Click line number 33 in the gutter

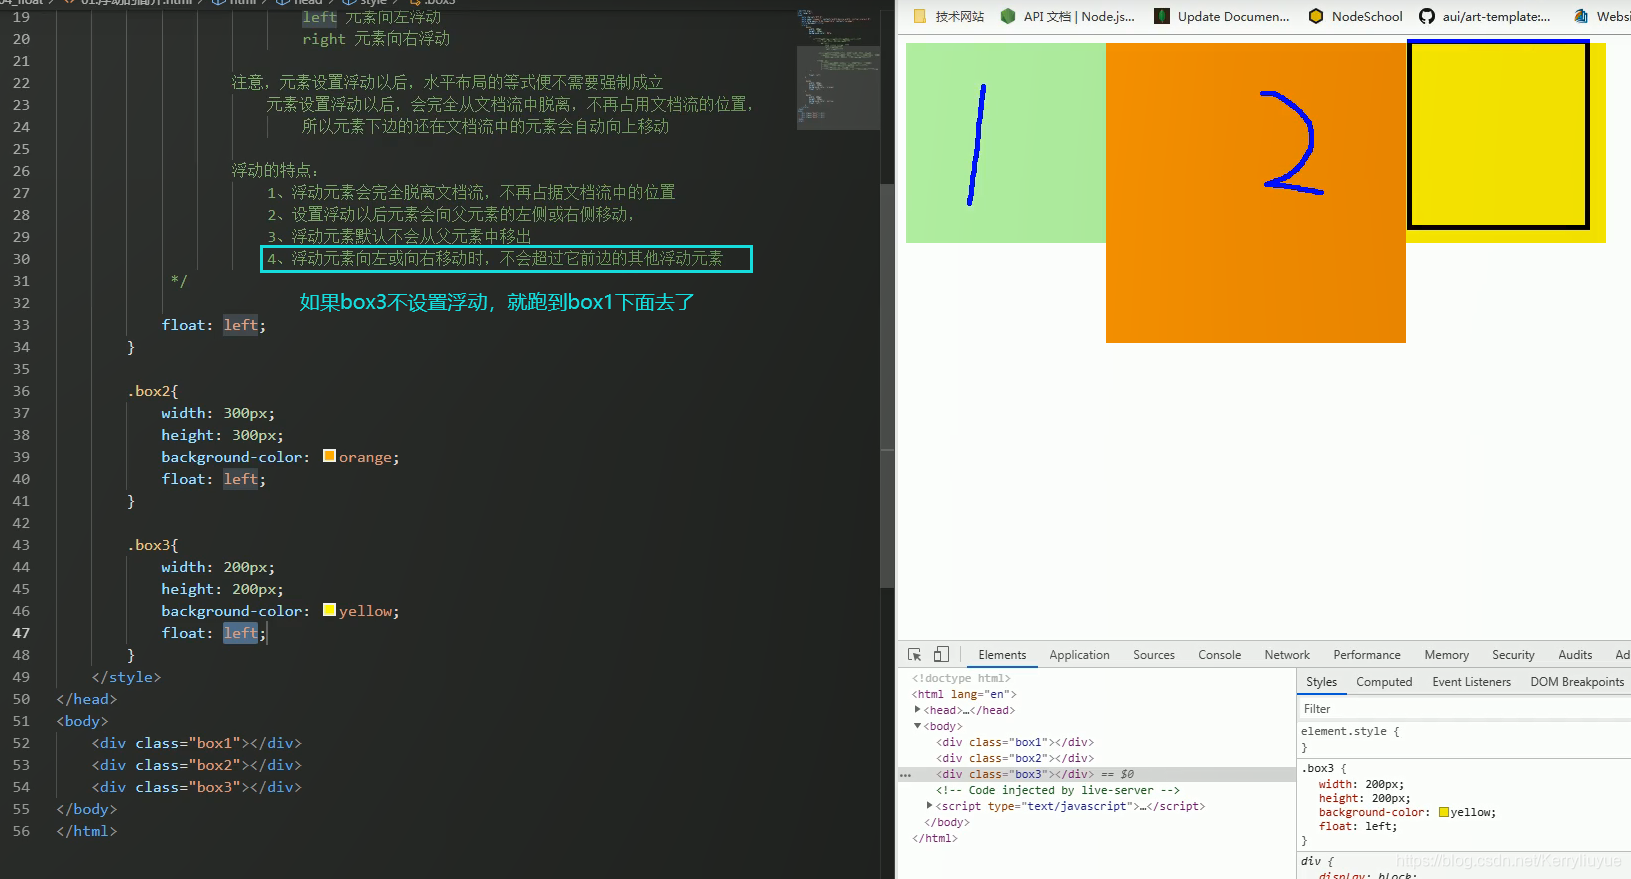click(x=21, y=325)
